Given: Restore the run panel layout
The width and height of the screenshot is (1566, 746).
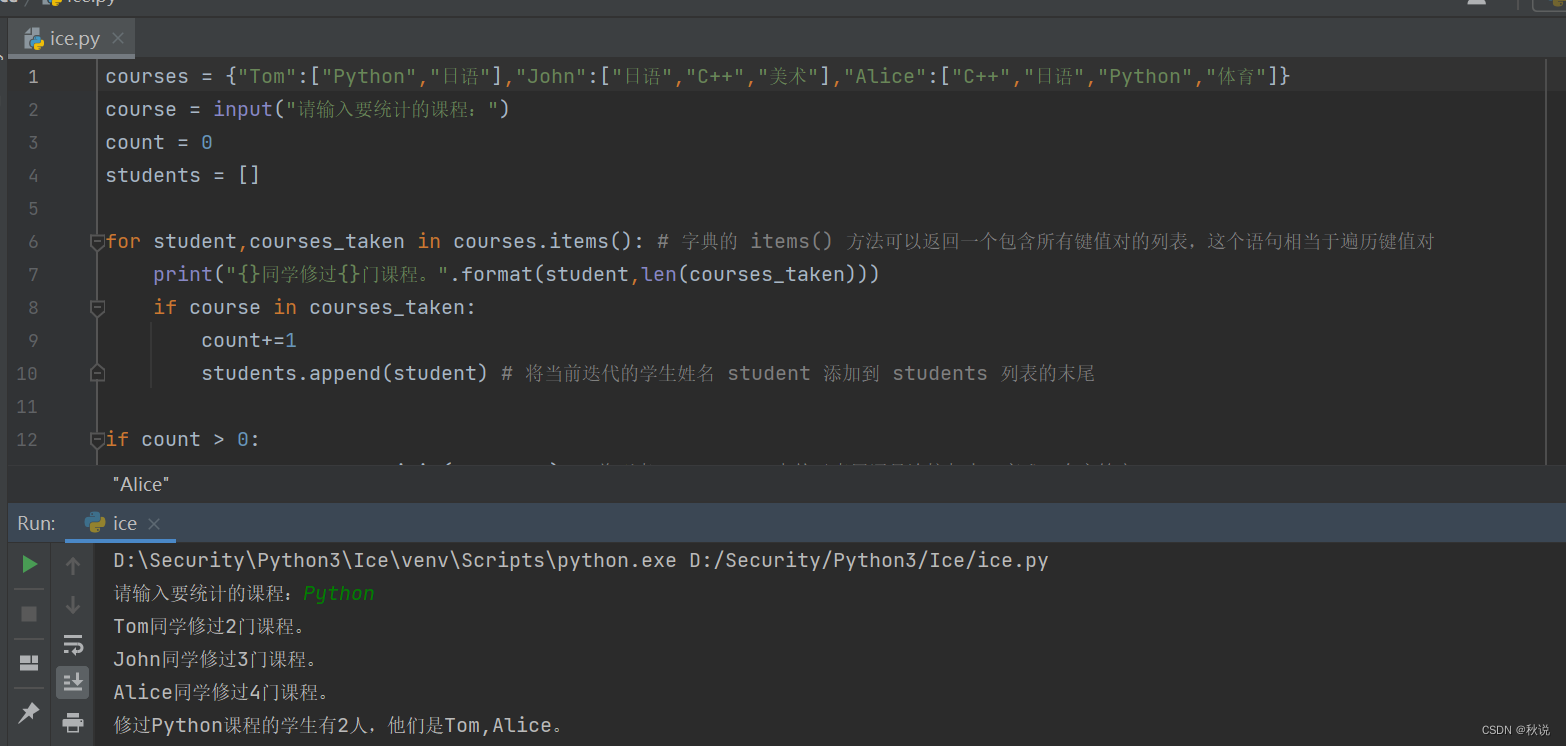Looking at the screenshot, I should coord(29,663).
